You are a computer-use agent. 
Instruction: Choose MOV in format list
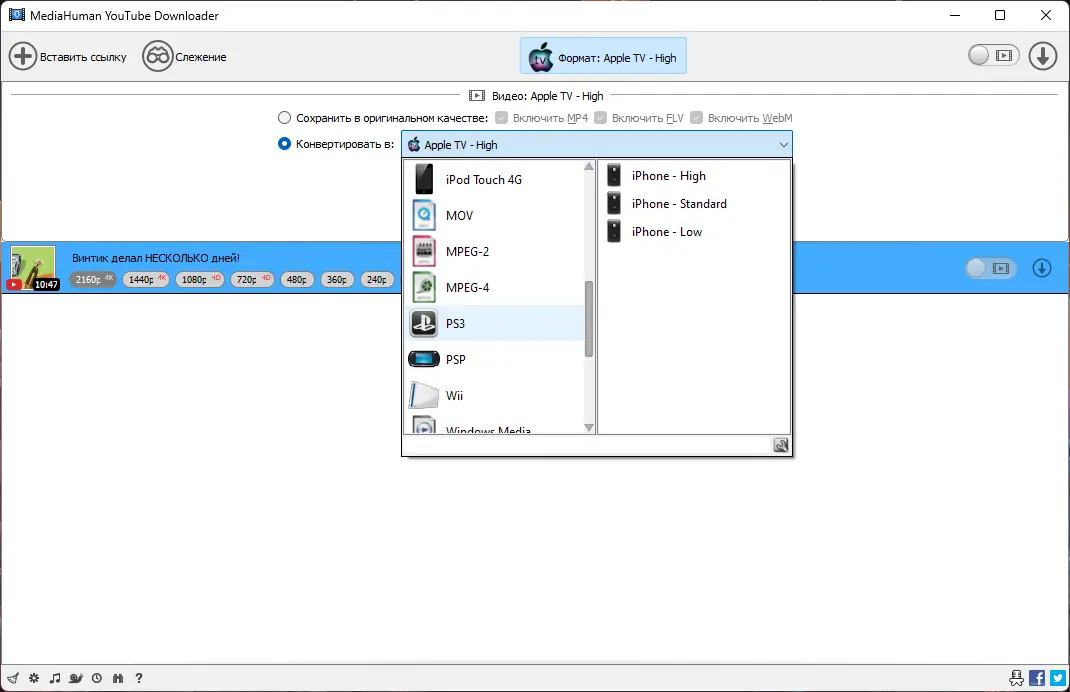[x=495, y=216]
